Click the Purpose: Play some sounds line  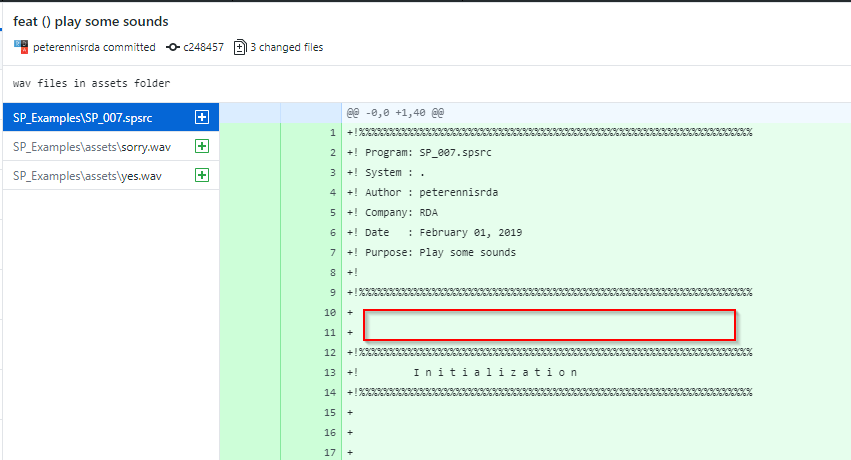point(431,252)
